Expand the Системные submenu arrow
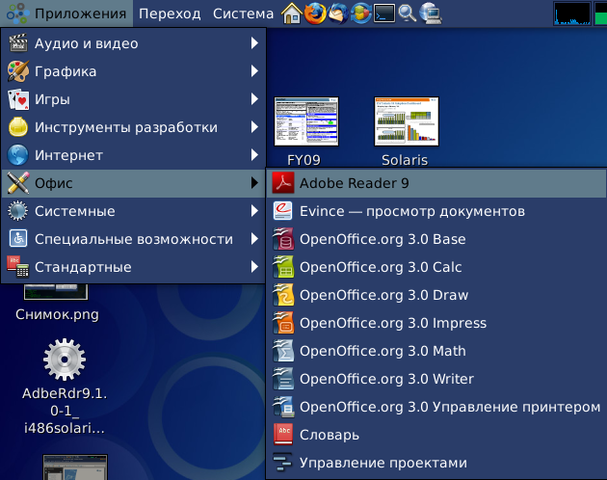This screenshot has height=480, width=607. [254, 211]
